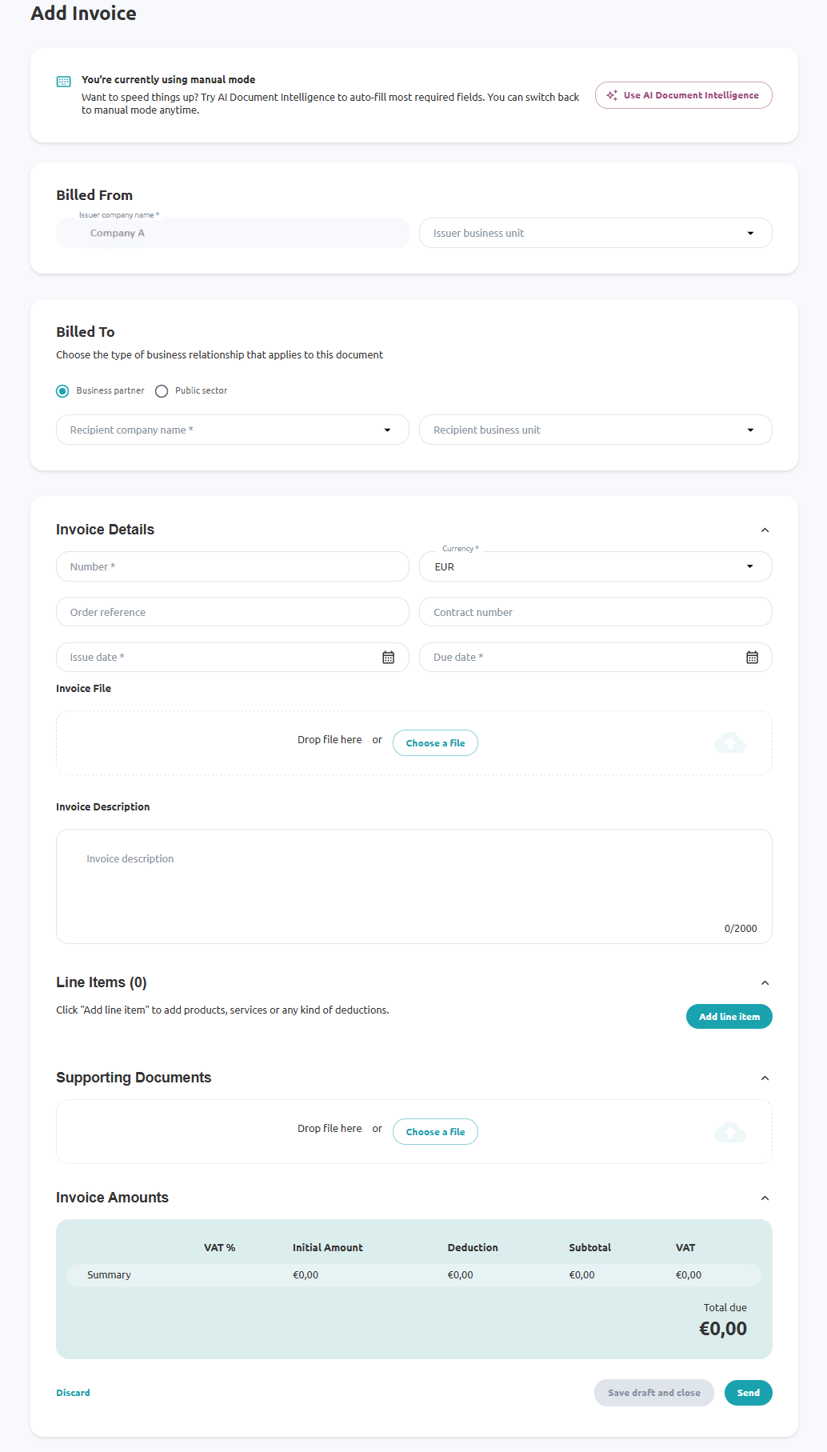Open the Recipient company name dropdown
Screen dimensions: 827x1452
coord(233,430)
